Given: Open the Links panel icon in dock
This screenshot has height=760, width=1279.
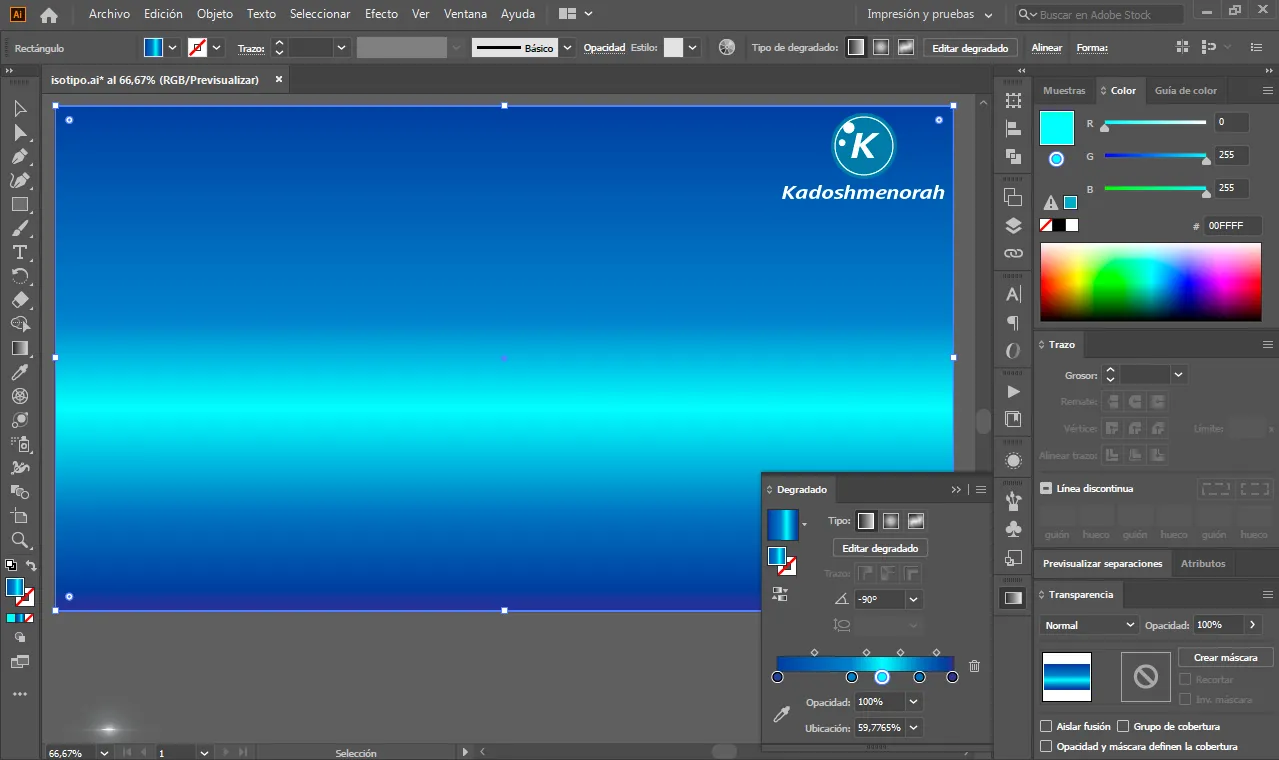Looking at the screenshot, I should 1013,254.
